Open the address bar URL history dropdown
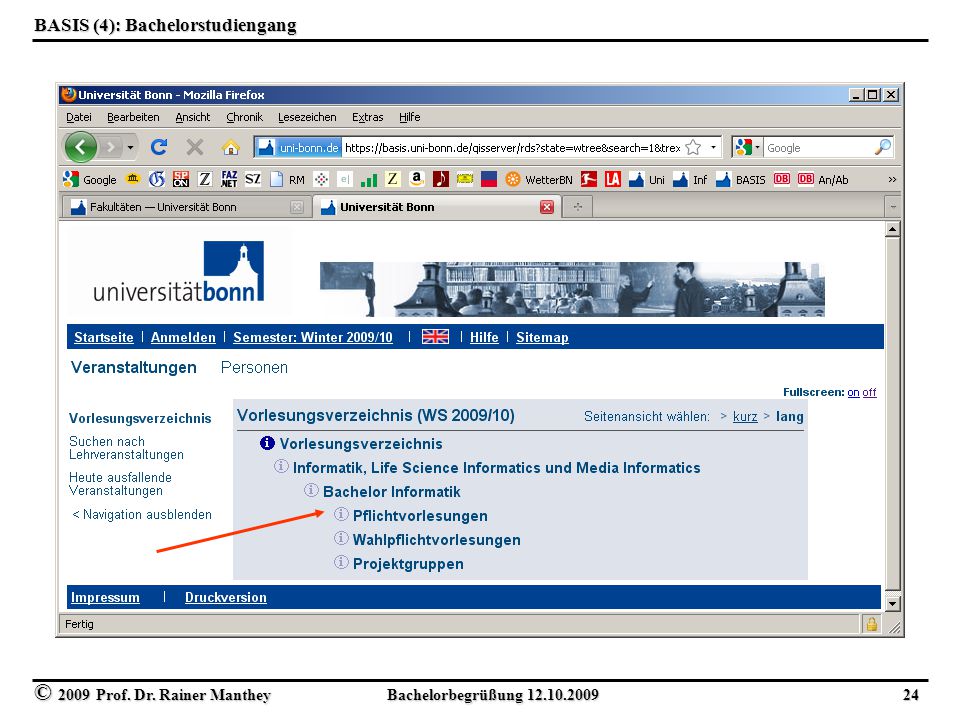Screen dimensions: 960x720 click(713, 148)
